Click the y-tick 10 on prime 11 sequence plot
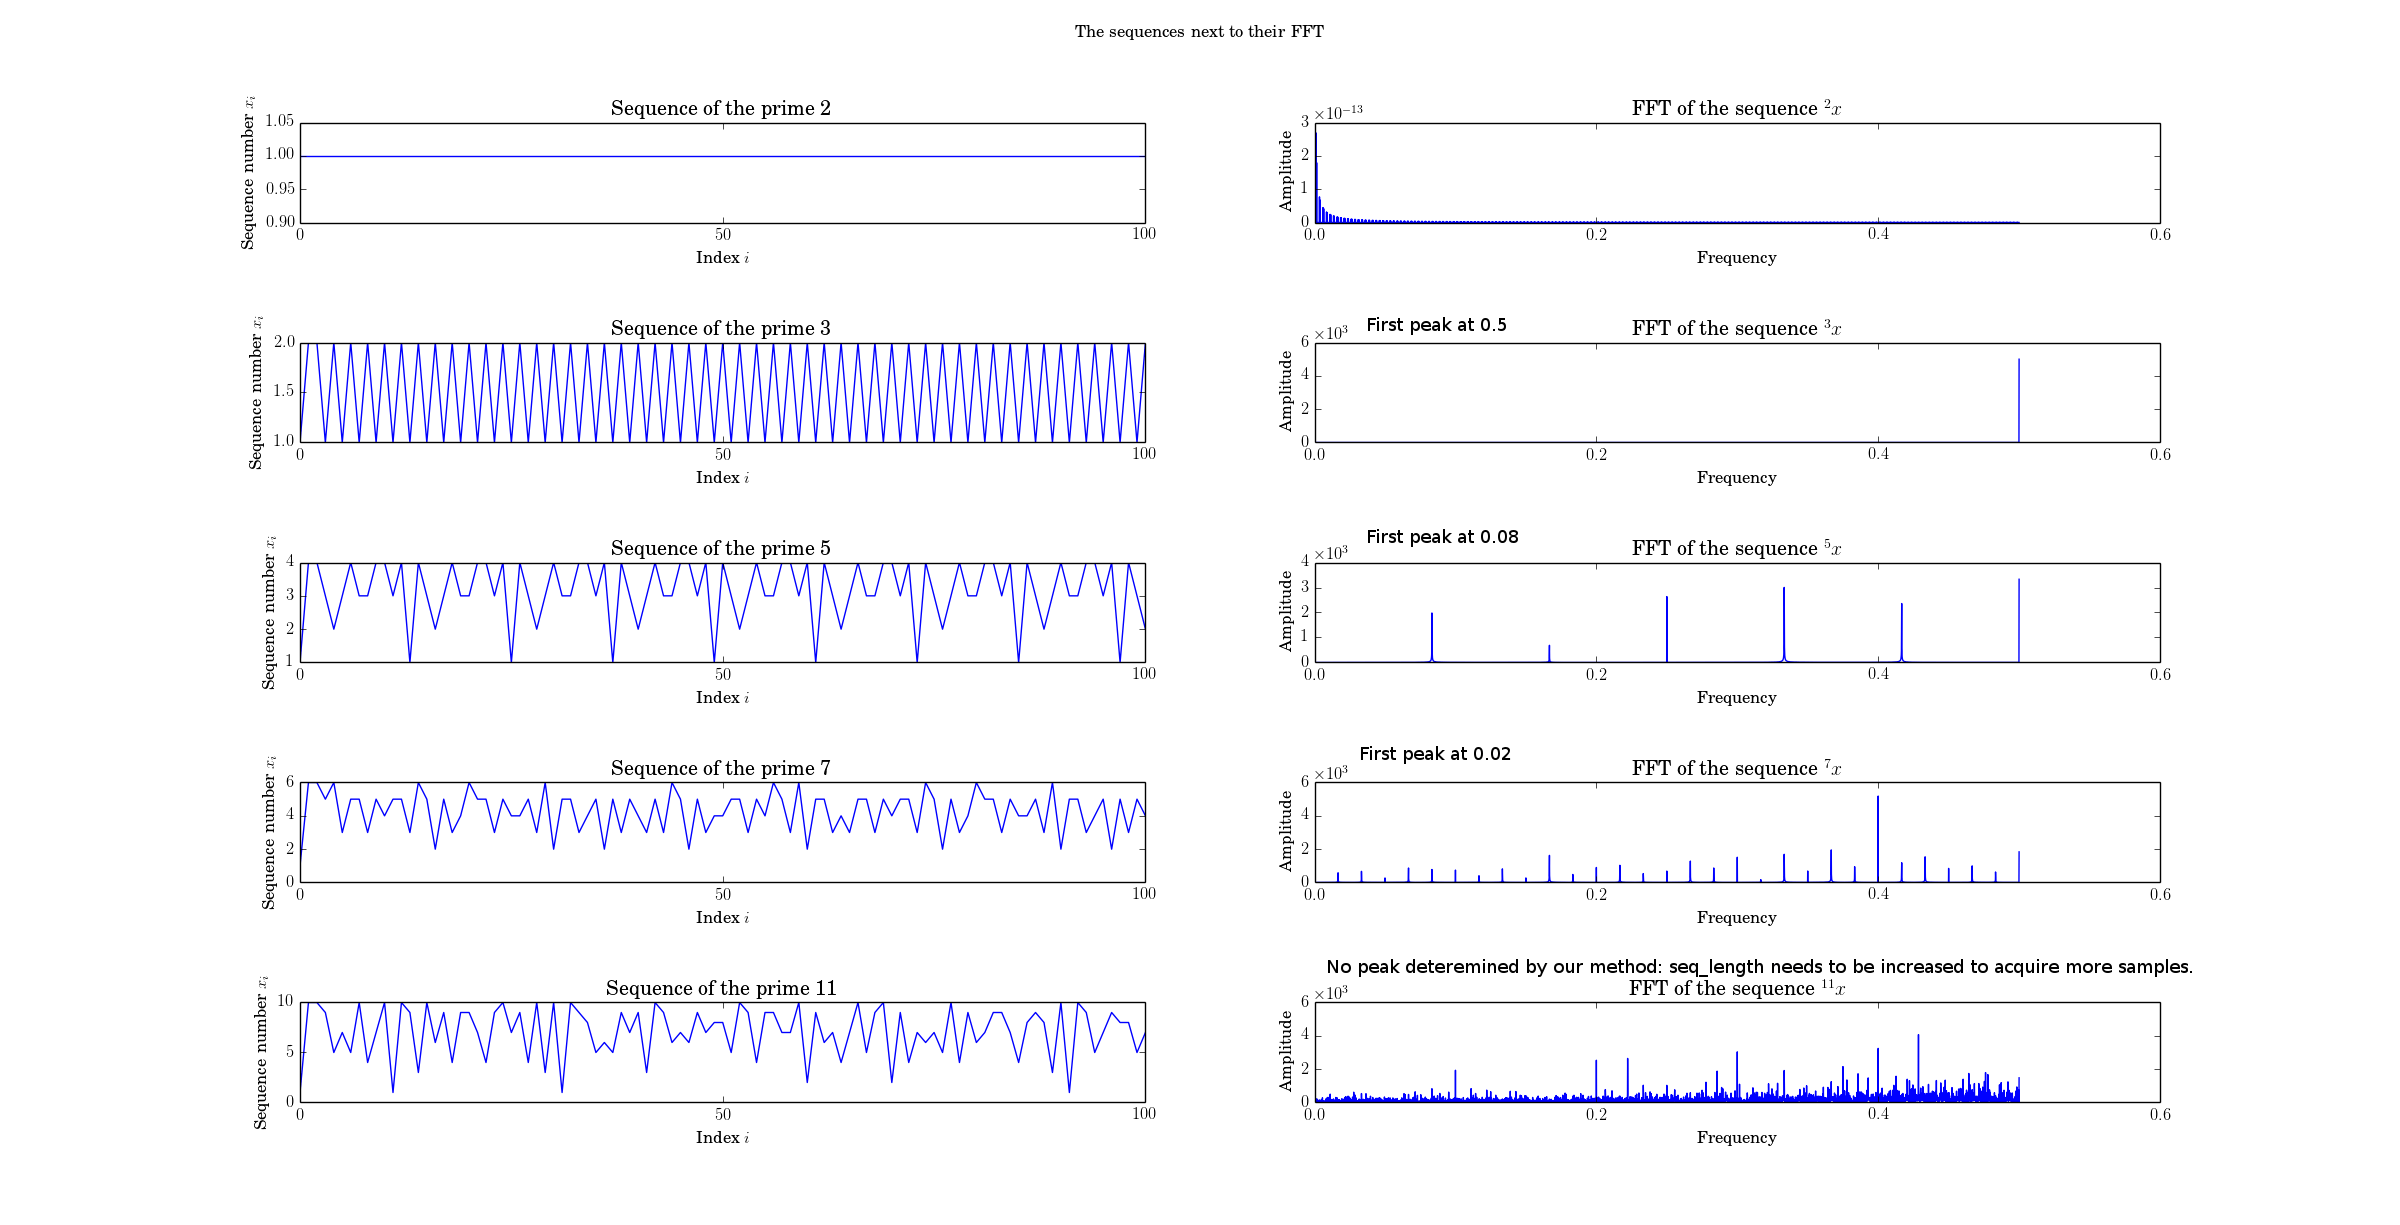The width and height of the screenshot is (2400, 1225). [x=285, y=1001]
